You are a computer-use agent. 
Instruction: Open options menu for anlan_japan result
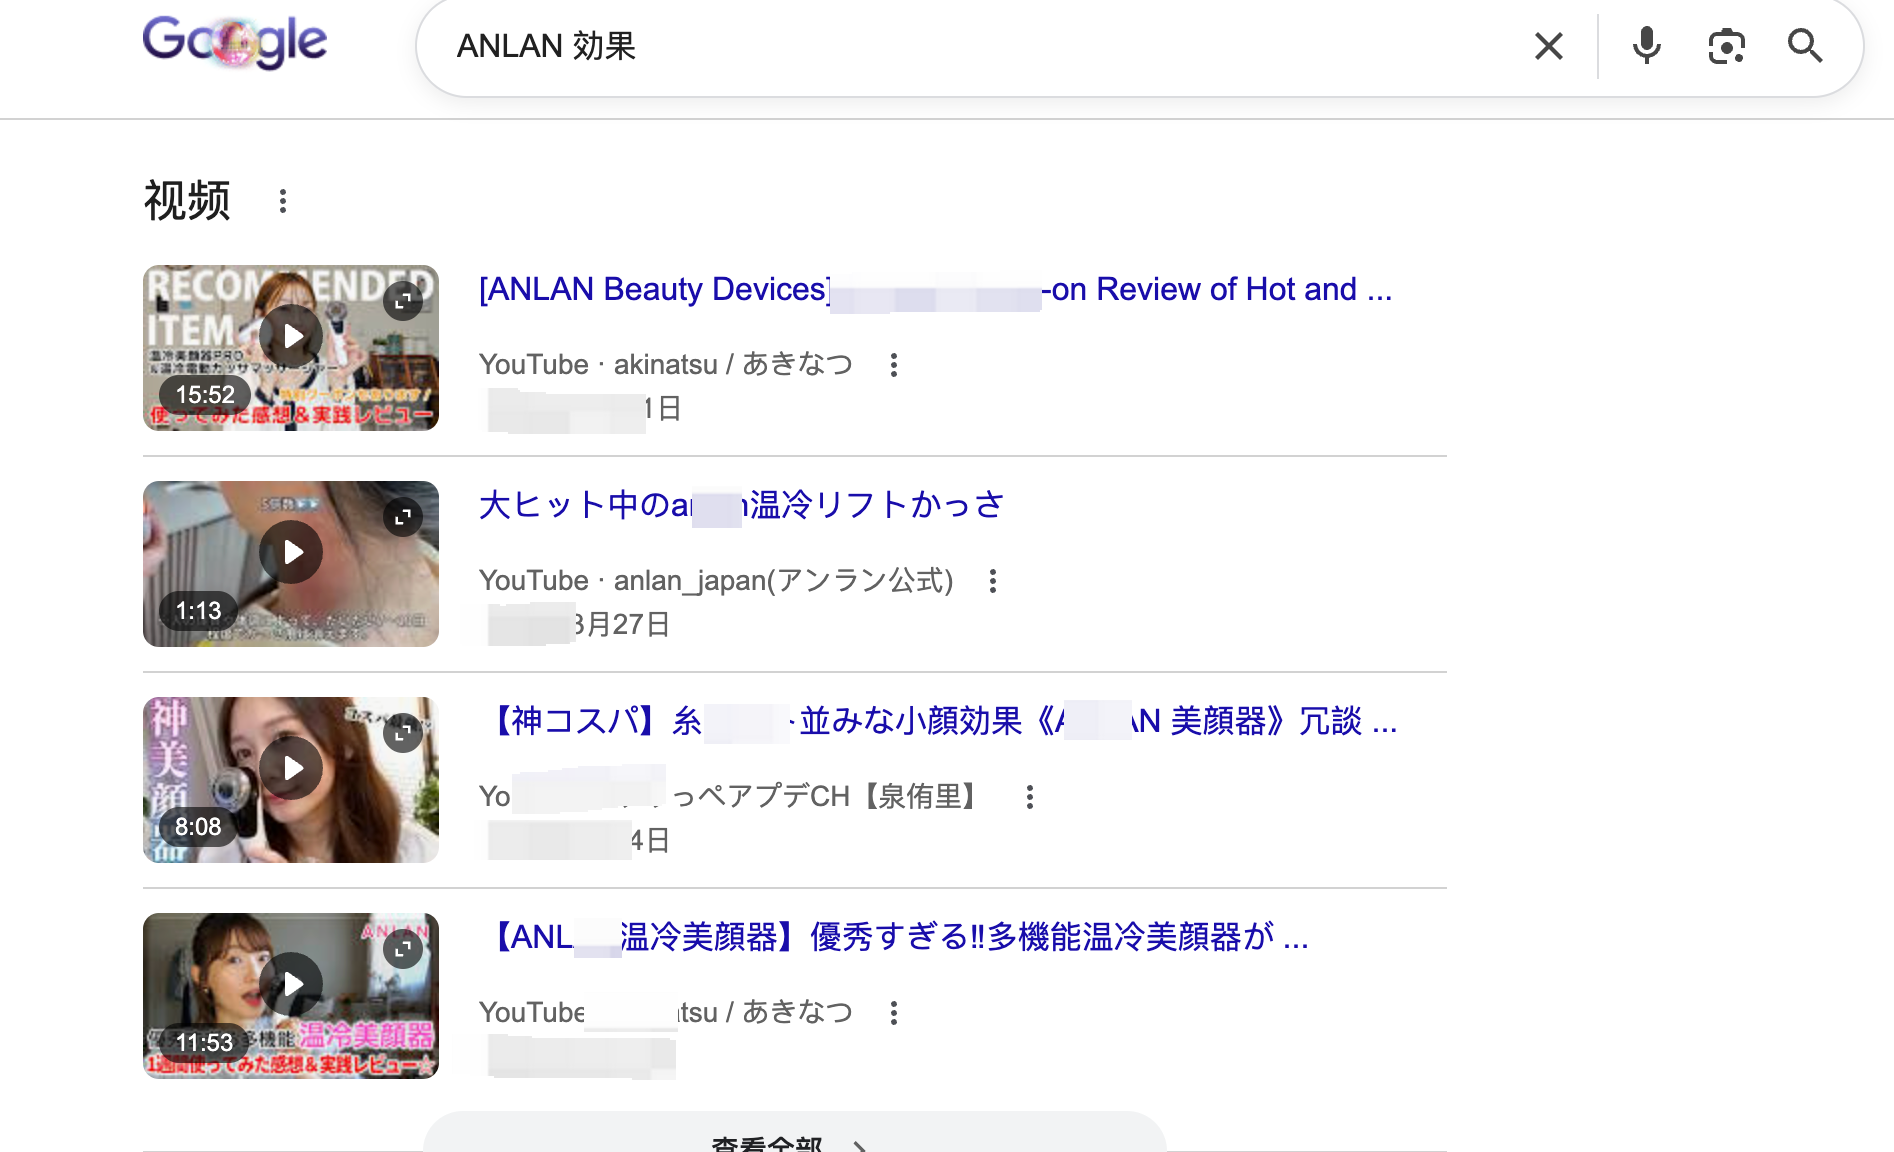pyautogui.click(x=993, y=581)
